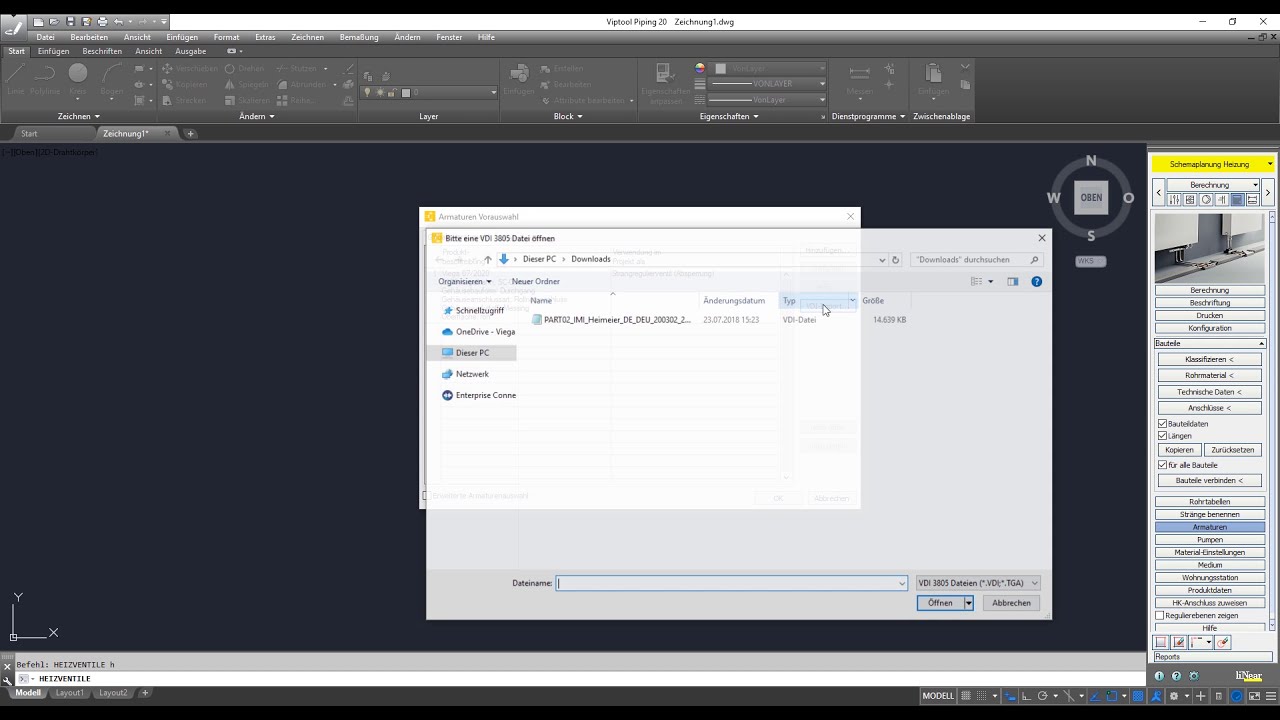Click the help icon in file dialog

coord(1036,282)
